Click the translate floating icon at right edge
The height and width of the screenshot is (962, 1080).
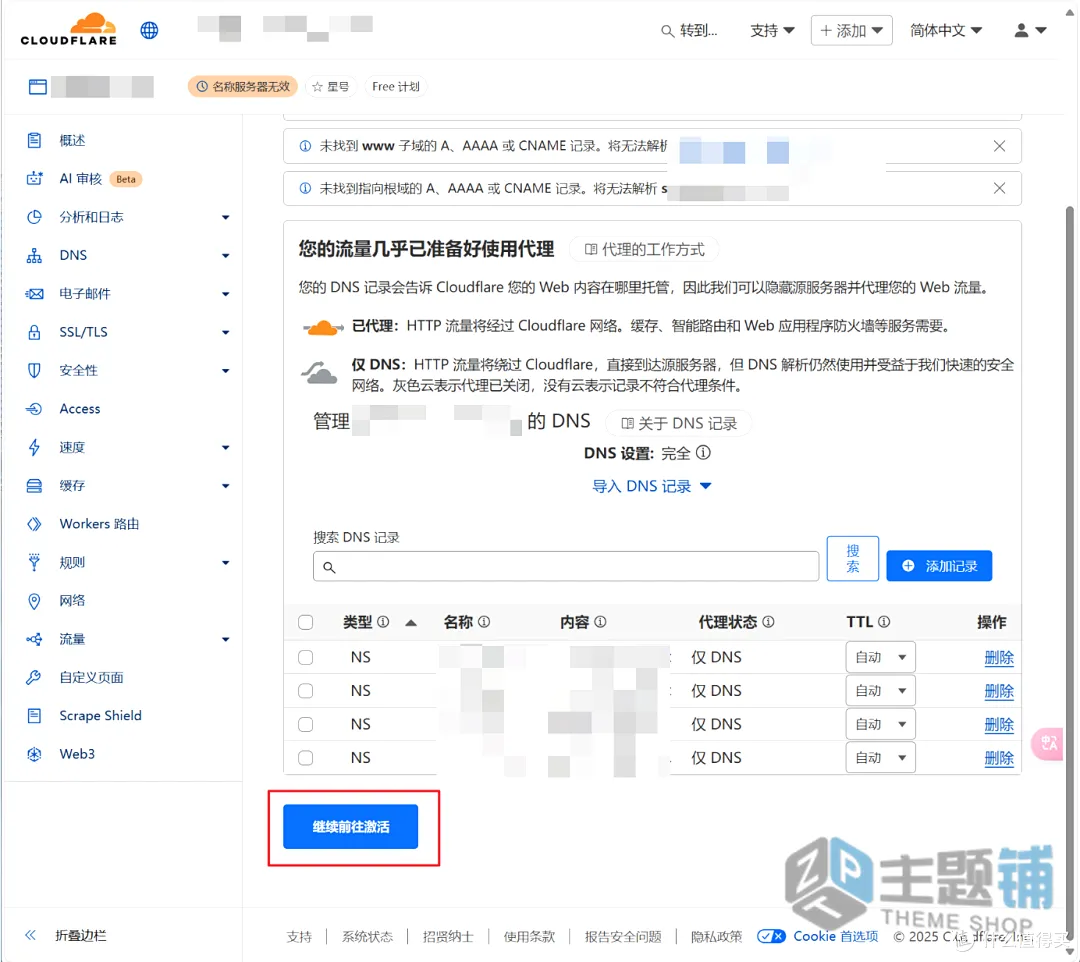click(1050, 744)
